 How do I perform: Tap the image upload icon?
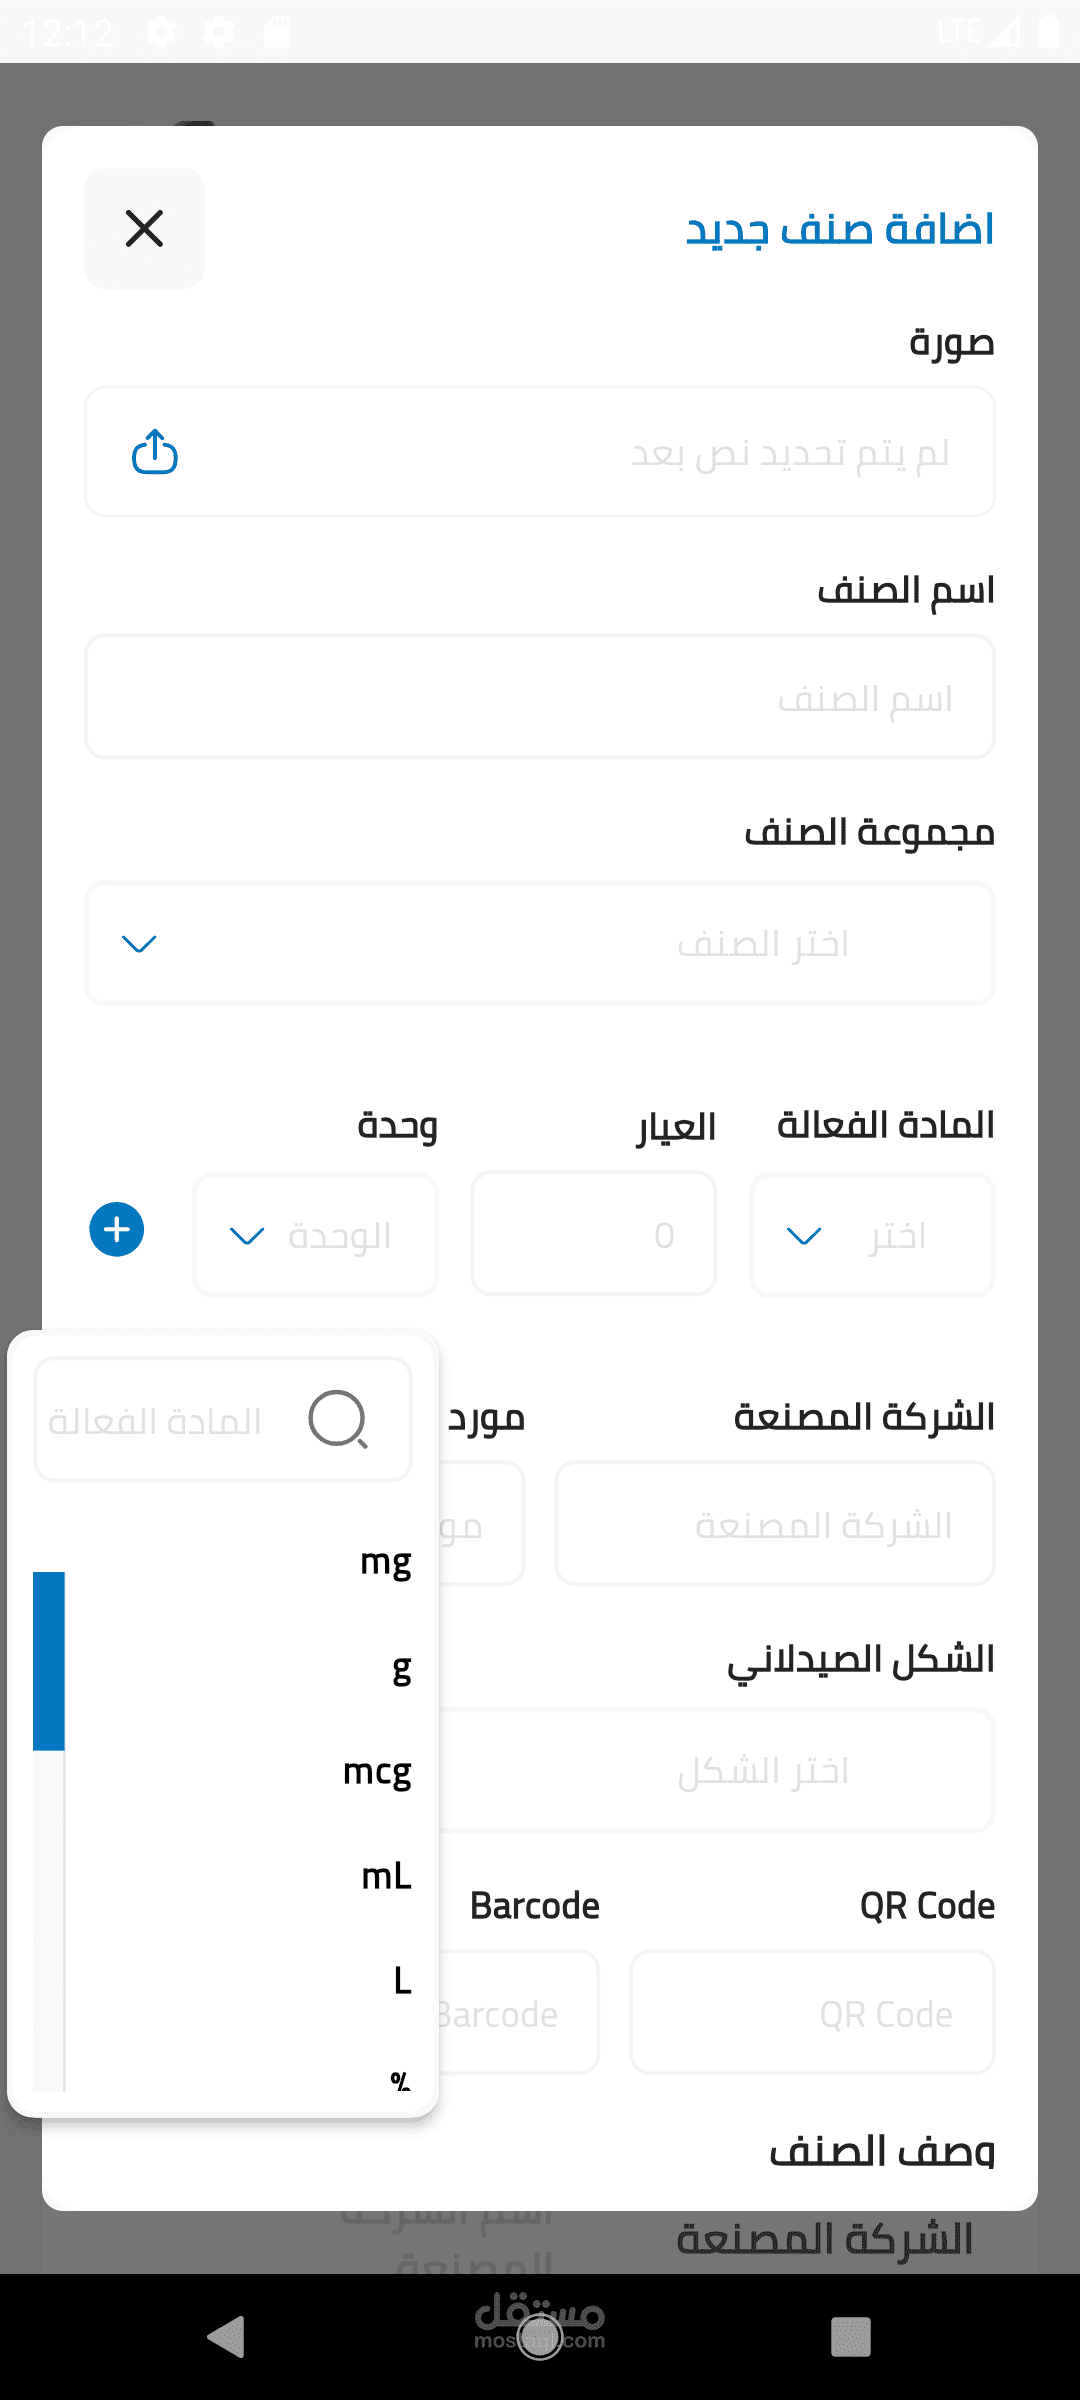coord(155,452)
